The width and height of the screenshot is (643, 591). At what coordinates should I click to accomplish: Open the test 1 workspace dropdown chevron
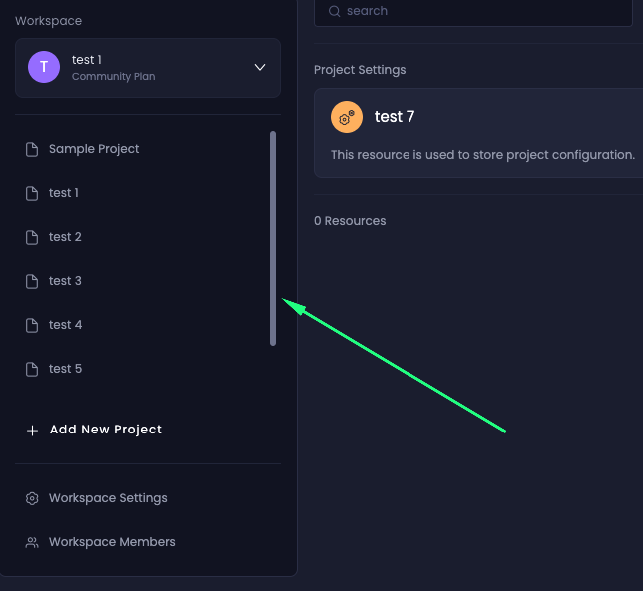(x=260, y=67)
